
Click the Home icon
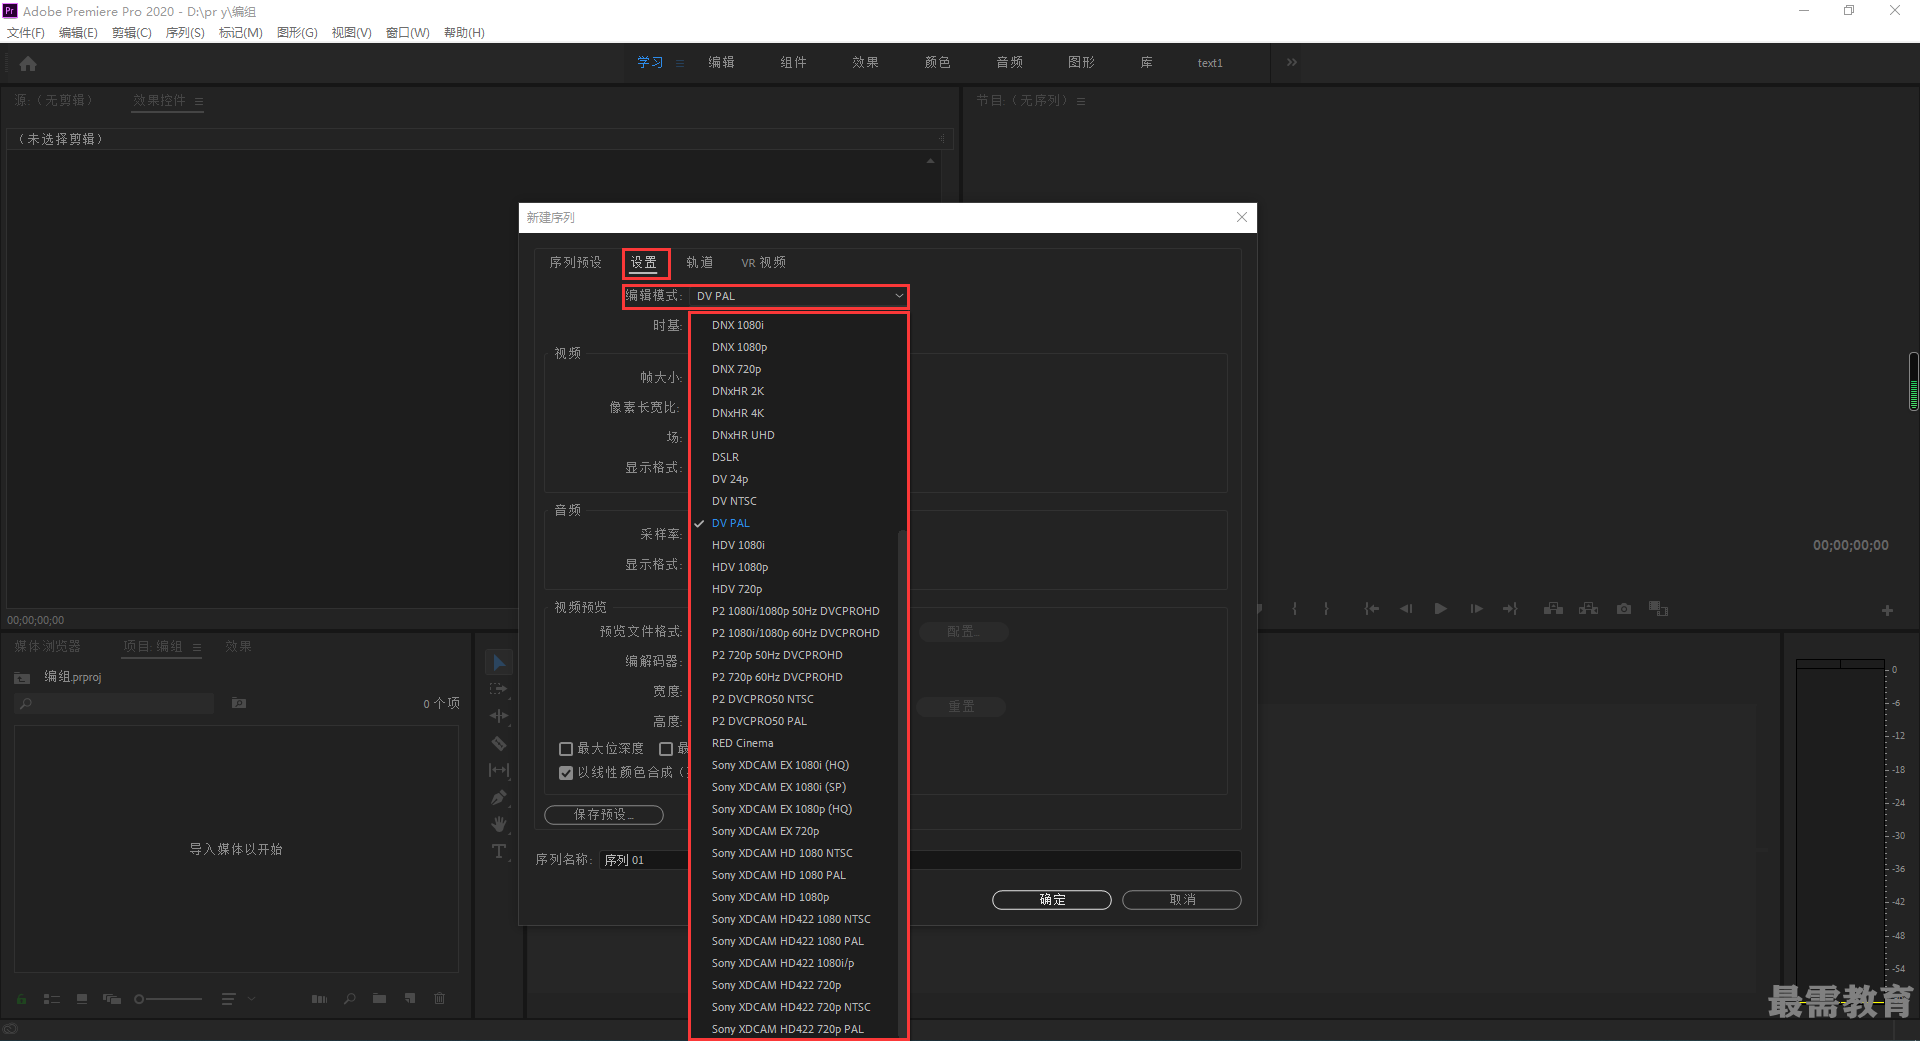click(28, 63)
